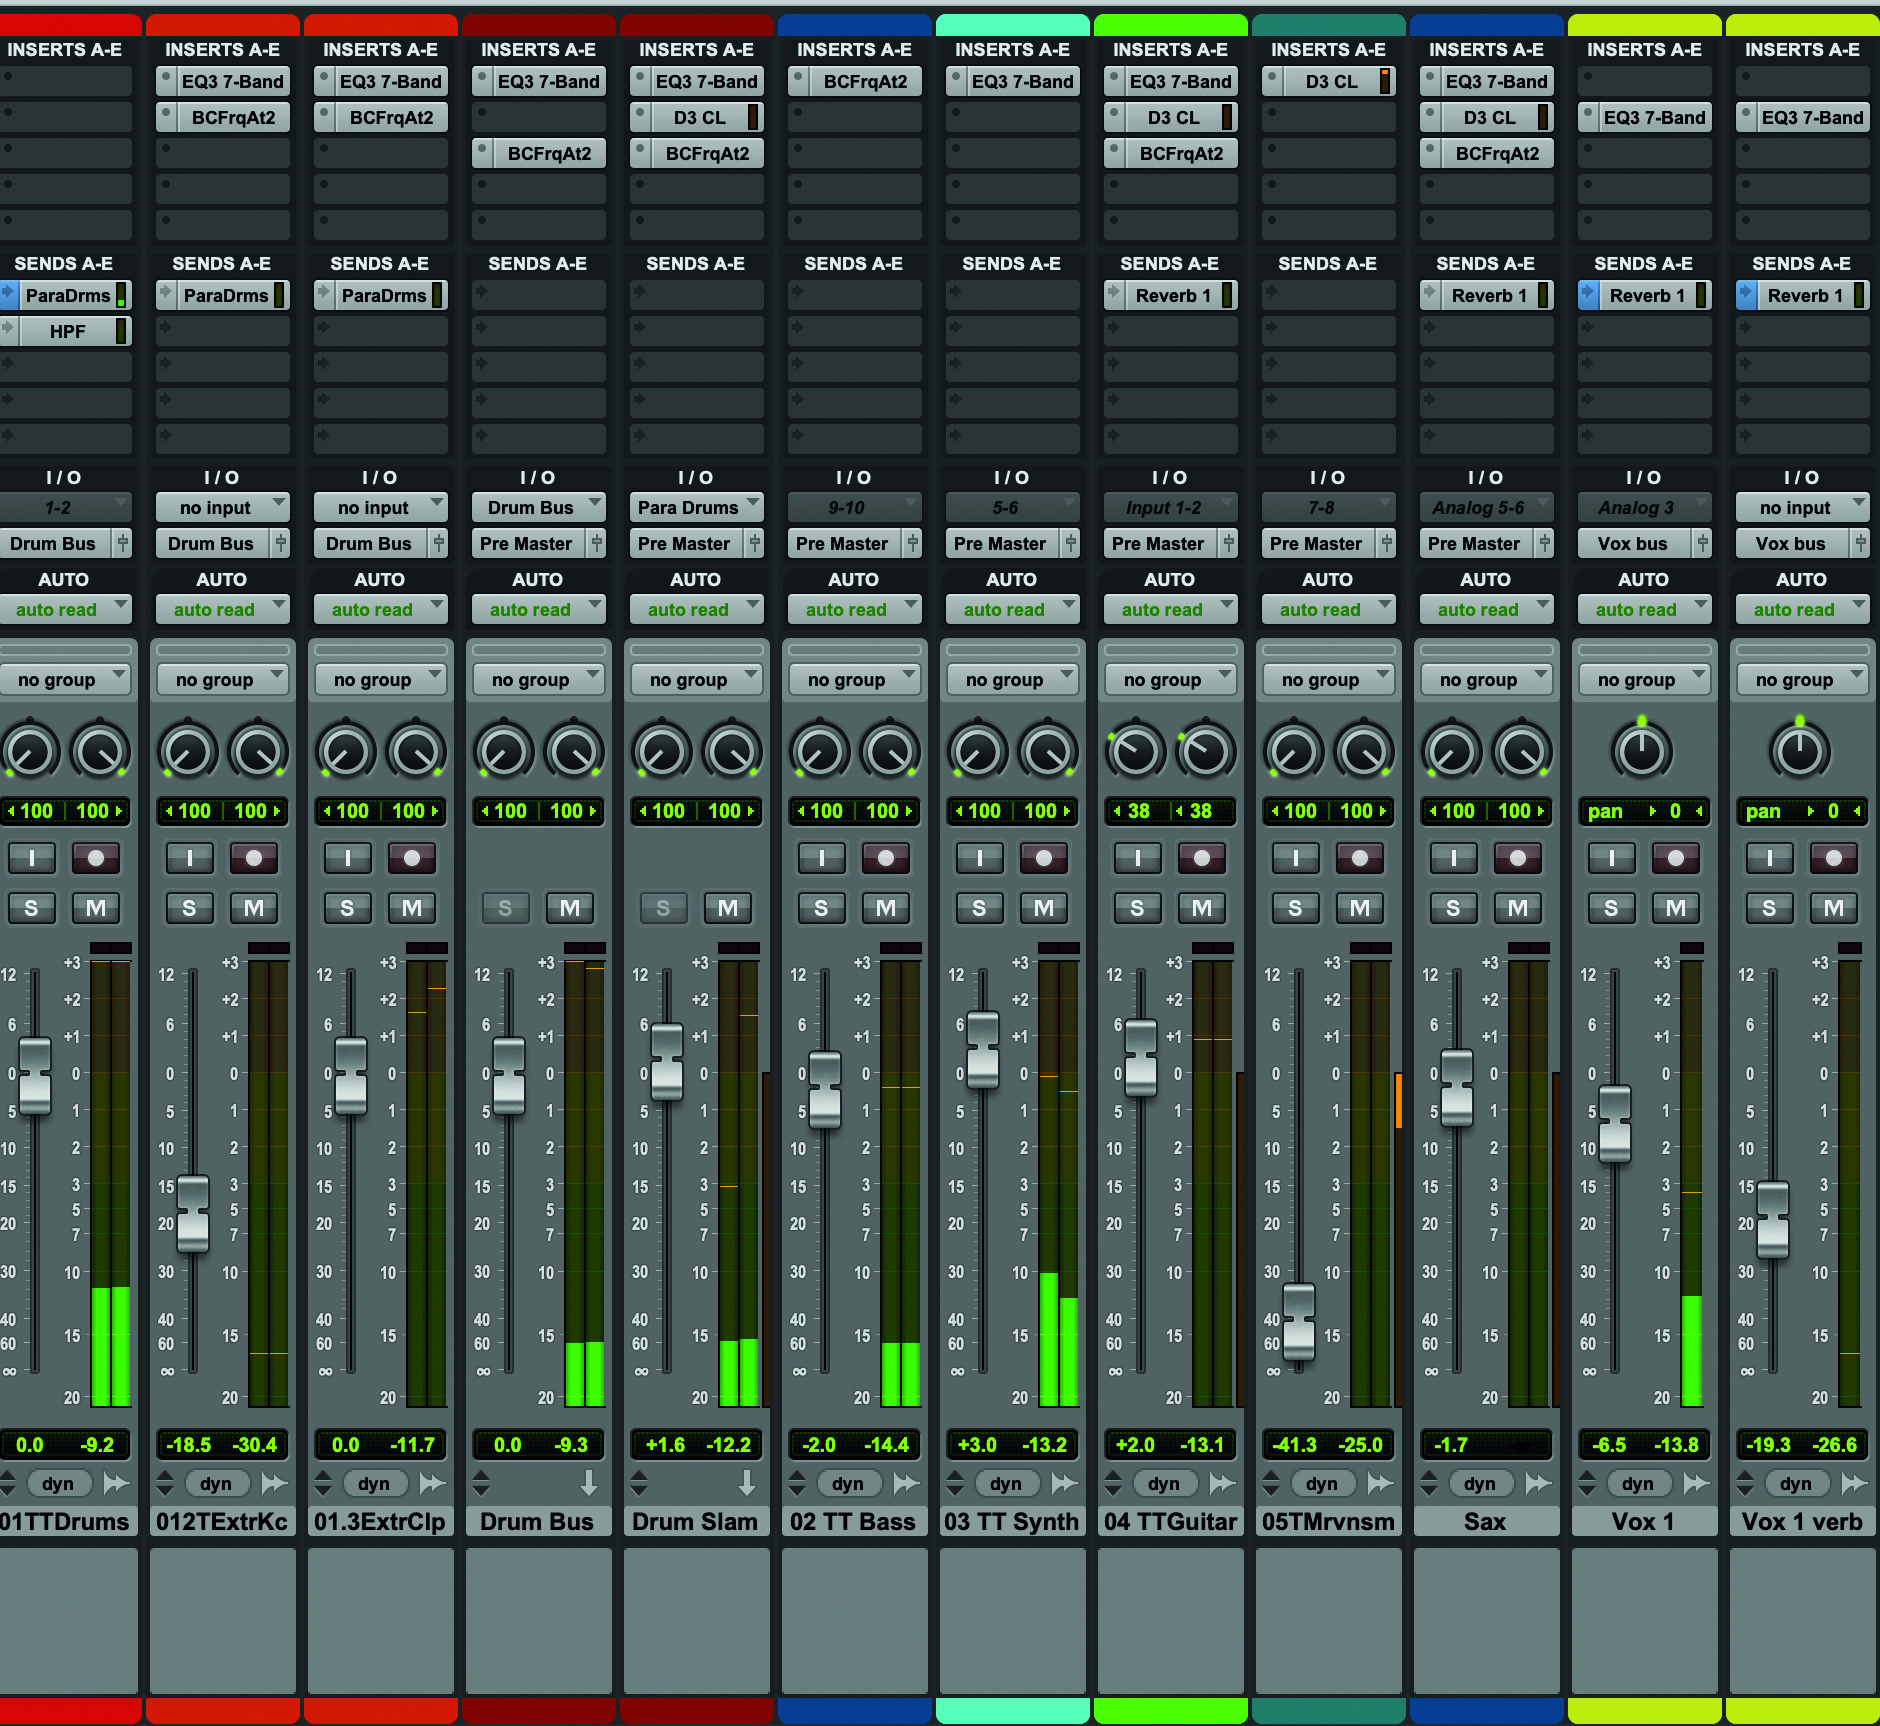1880x1726 pixels.
Task: Open output window arrow on 04 TTGuitar
Action: point(1222,1483)
